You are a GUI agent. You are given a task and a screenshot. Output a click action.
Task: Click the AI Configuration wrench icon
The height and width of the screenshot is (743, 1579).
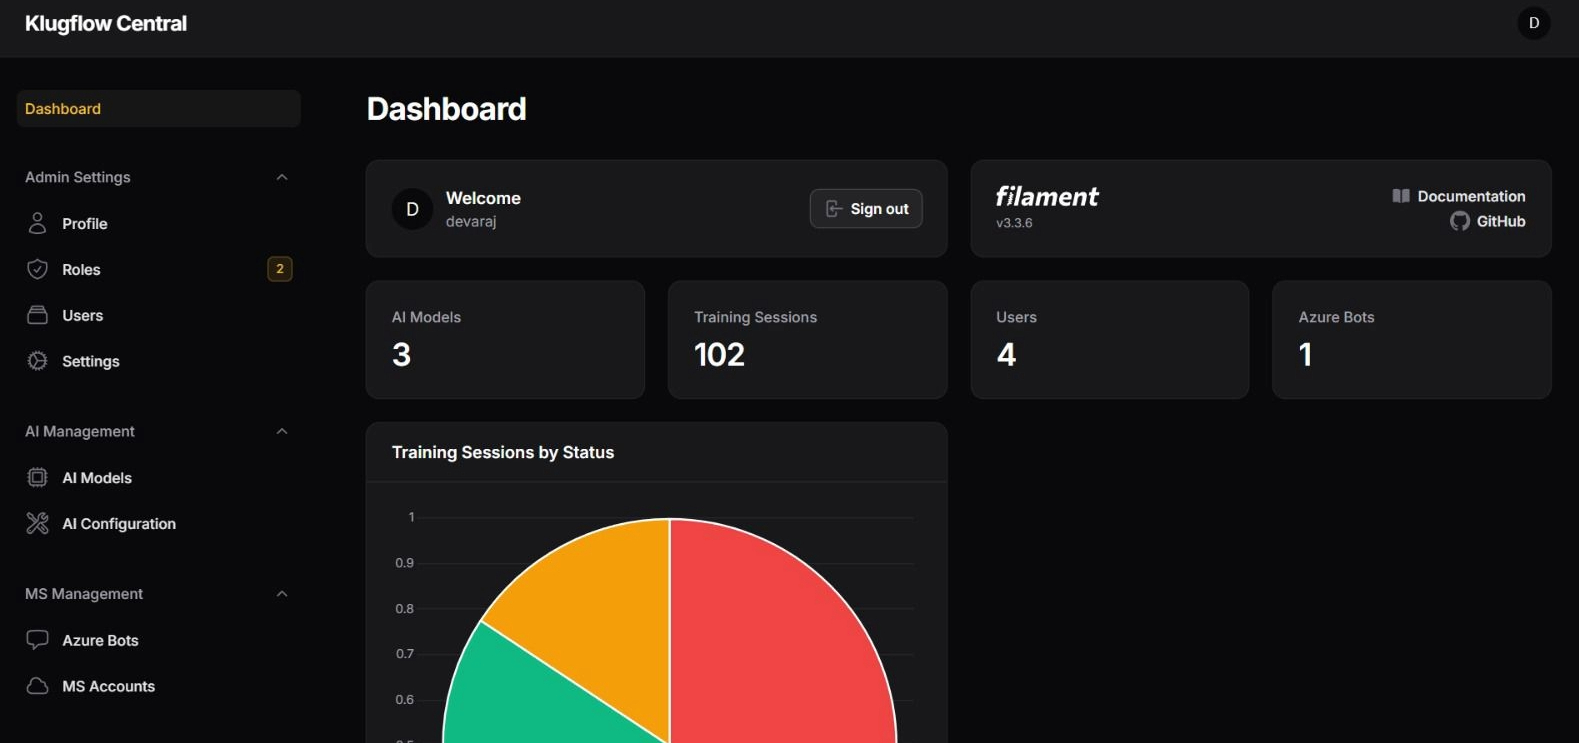[37, 523]
